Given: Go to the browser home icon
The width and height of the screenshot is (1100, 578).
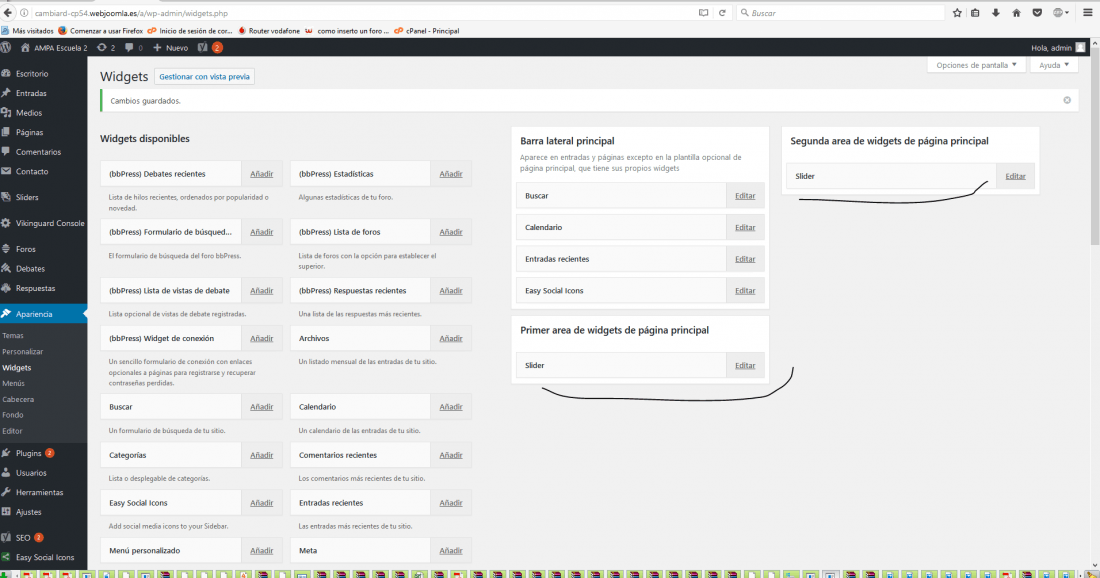Looking at the screenshot, I should (1016, 13).
